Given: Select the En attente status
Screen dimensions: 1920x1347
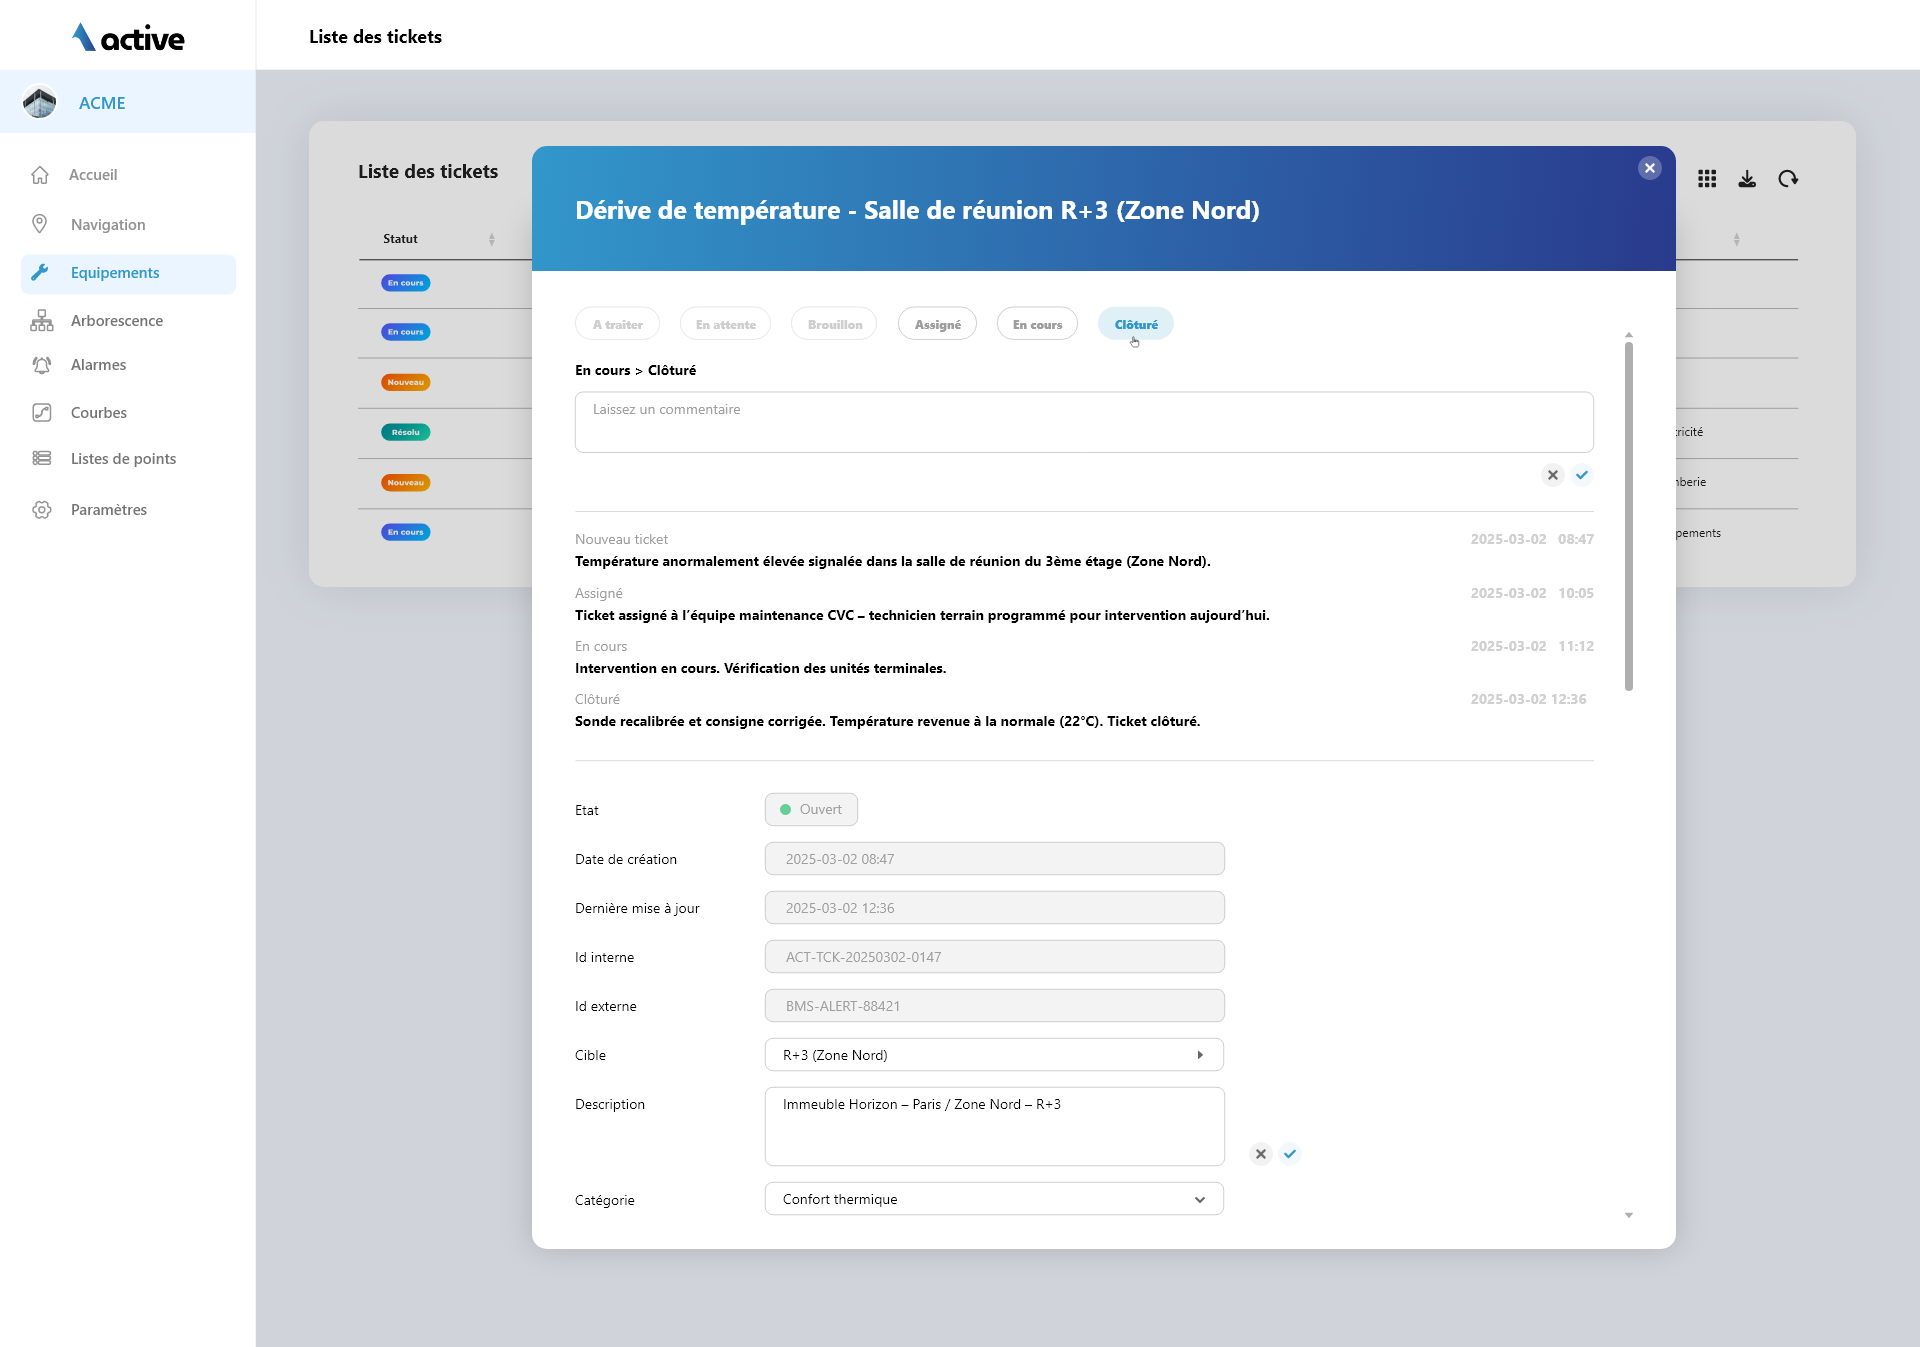Looking at the screenshot, I should coord(726,324).
